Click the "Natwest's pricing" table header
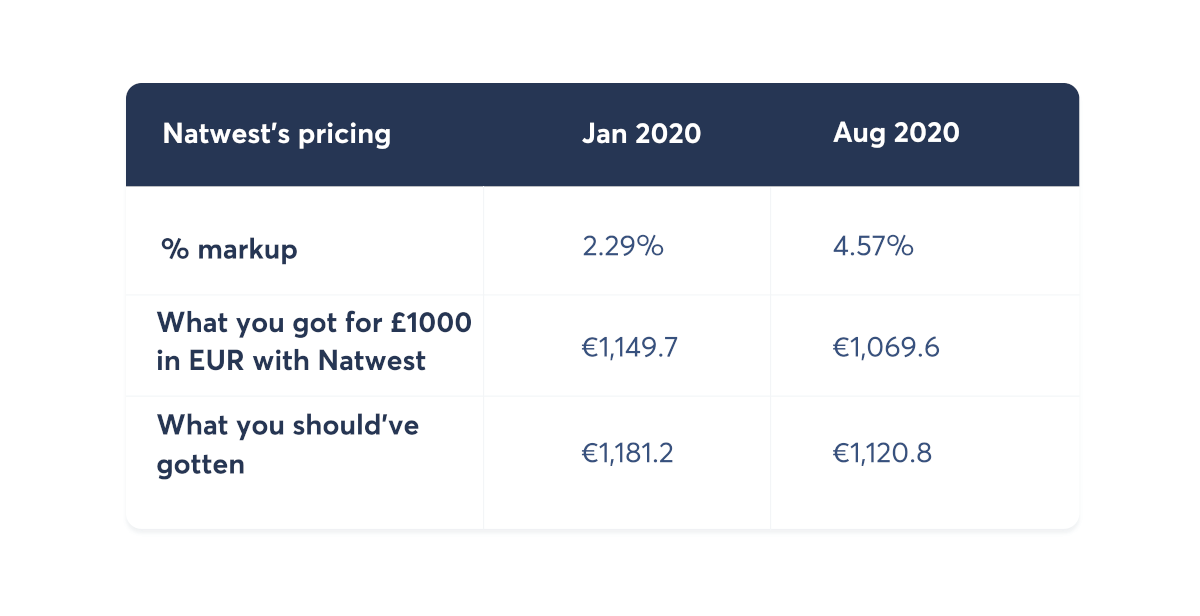This screenshot has height=616, width=1200. (276, 134)
